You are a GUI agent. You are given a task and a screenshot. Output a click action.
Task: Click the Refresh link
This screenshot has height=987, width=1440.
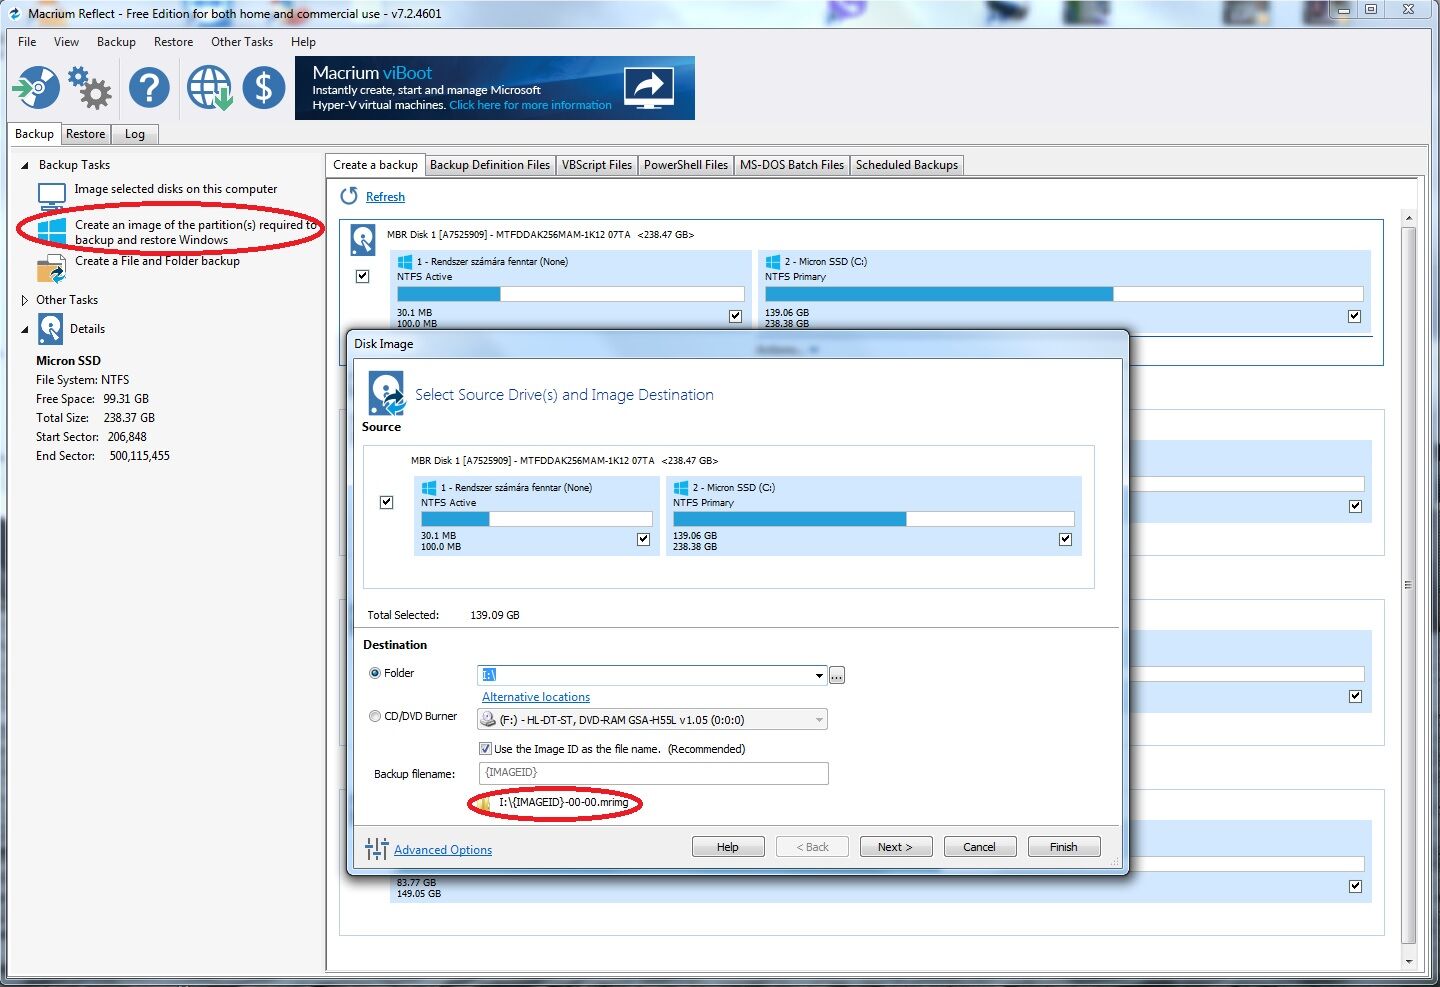[x=385, y=197]
